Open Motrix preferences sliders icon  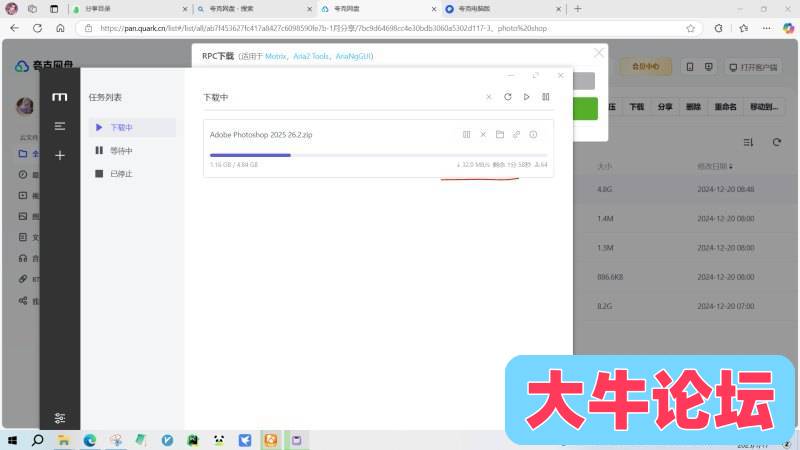(60, 418)
